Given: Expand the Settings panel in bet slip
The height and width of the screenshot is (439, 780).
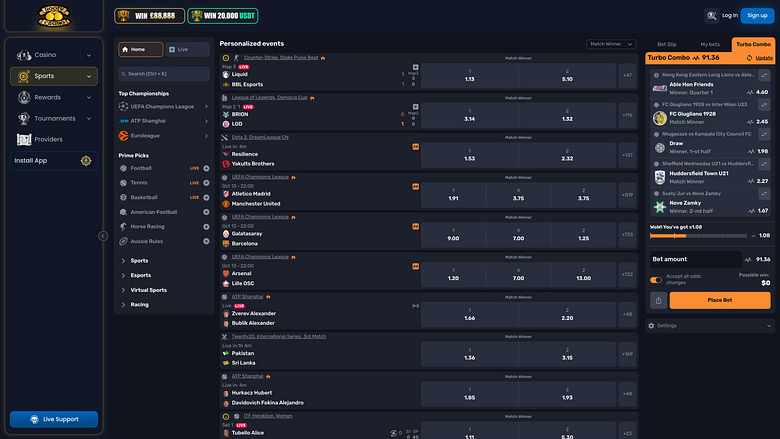Looking at the screenshot, I should click(x=710, y=326).
